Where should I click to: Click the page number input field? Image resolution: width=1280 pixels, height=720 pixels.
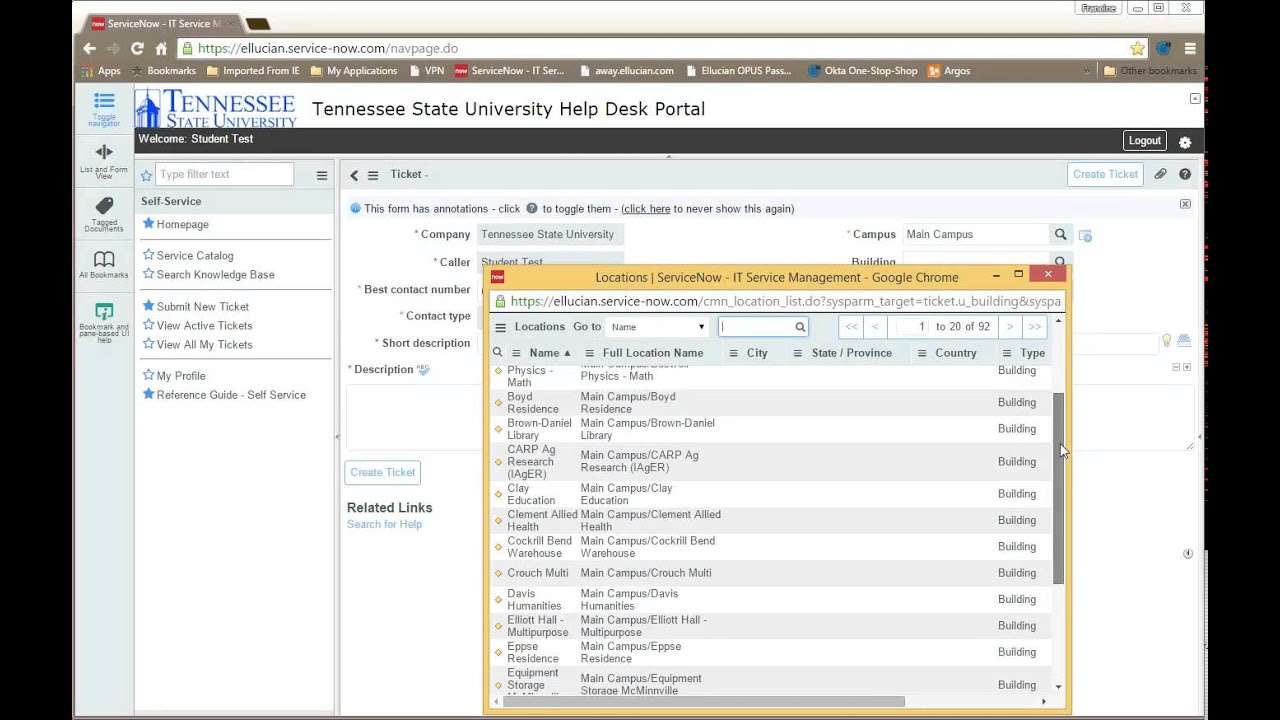click(x=911, y=327)
